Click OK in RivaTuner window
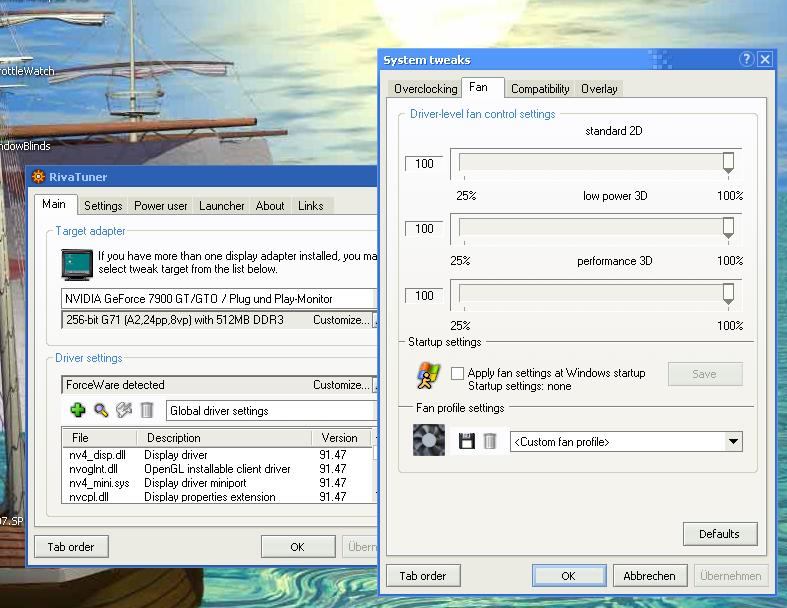 point(298,547)
